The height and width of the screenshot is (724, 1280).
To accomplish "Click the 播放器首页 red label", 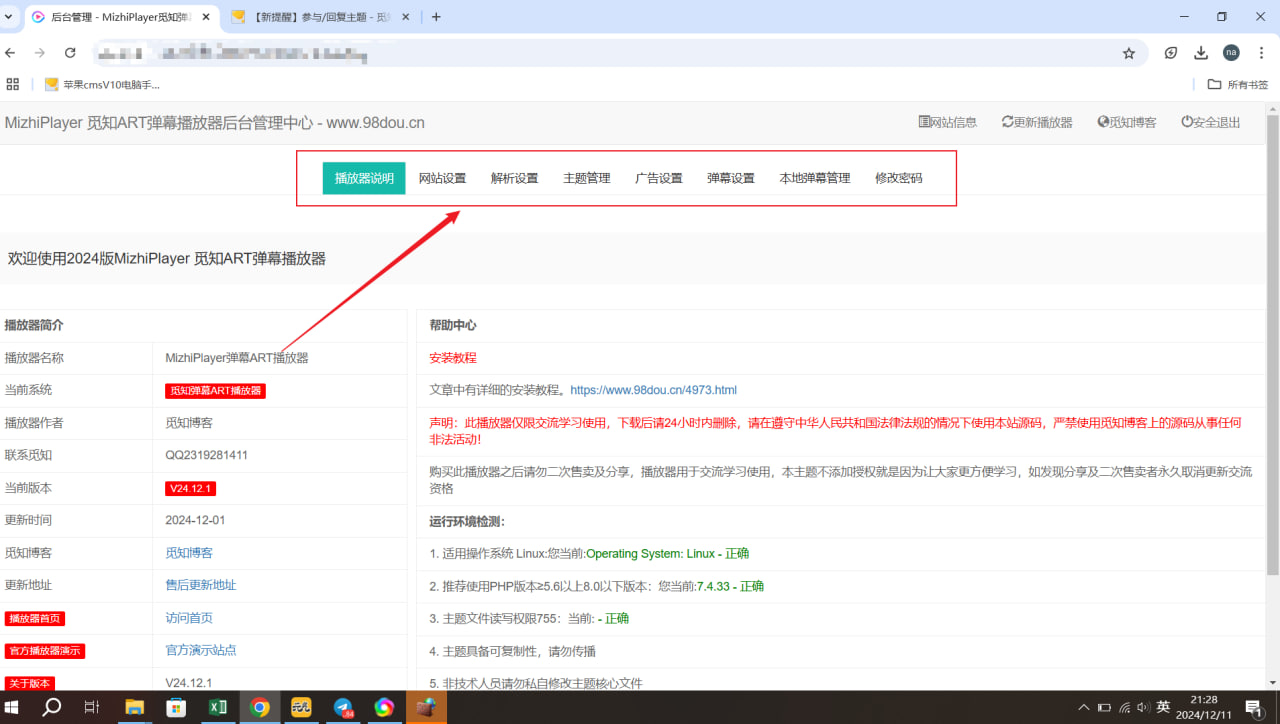I will pos(35,618).
